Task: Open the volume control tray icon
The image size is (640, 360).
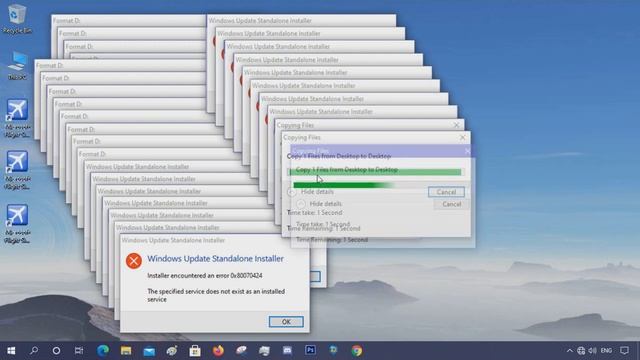Action: (x=593, y=351)
